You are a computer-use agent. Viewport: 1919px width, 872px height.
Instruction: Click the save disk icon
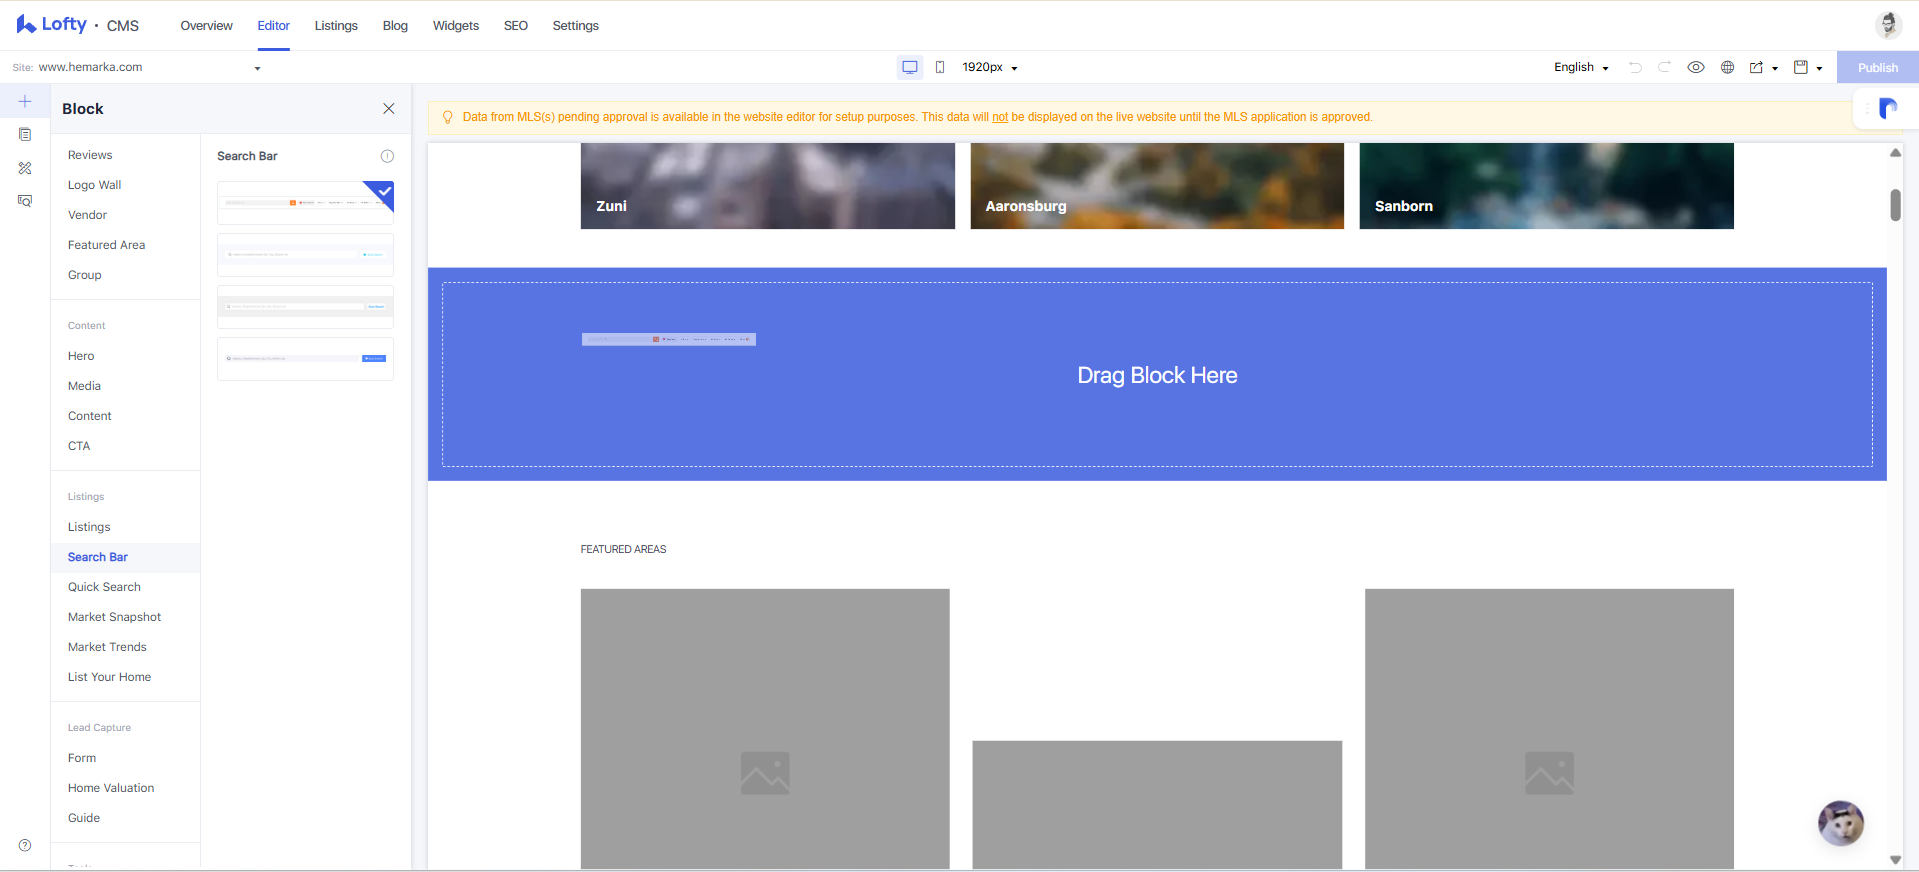[1800, 67]
